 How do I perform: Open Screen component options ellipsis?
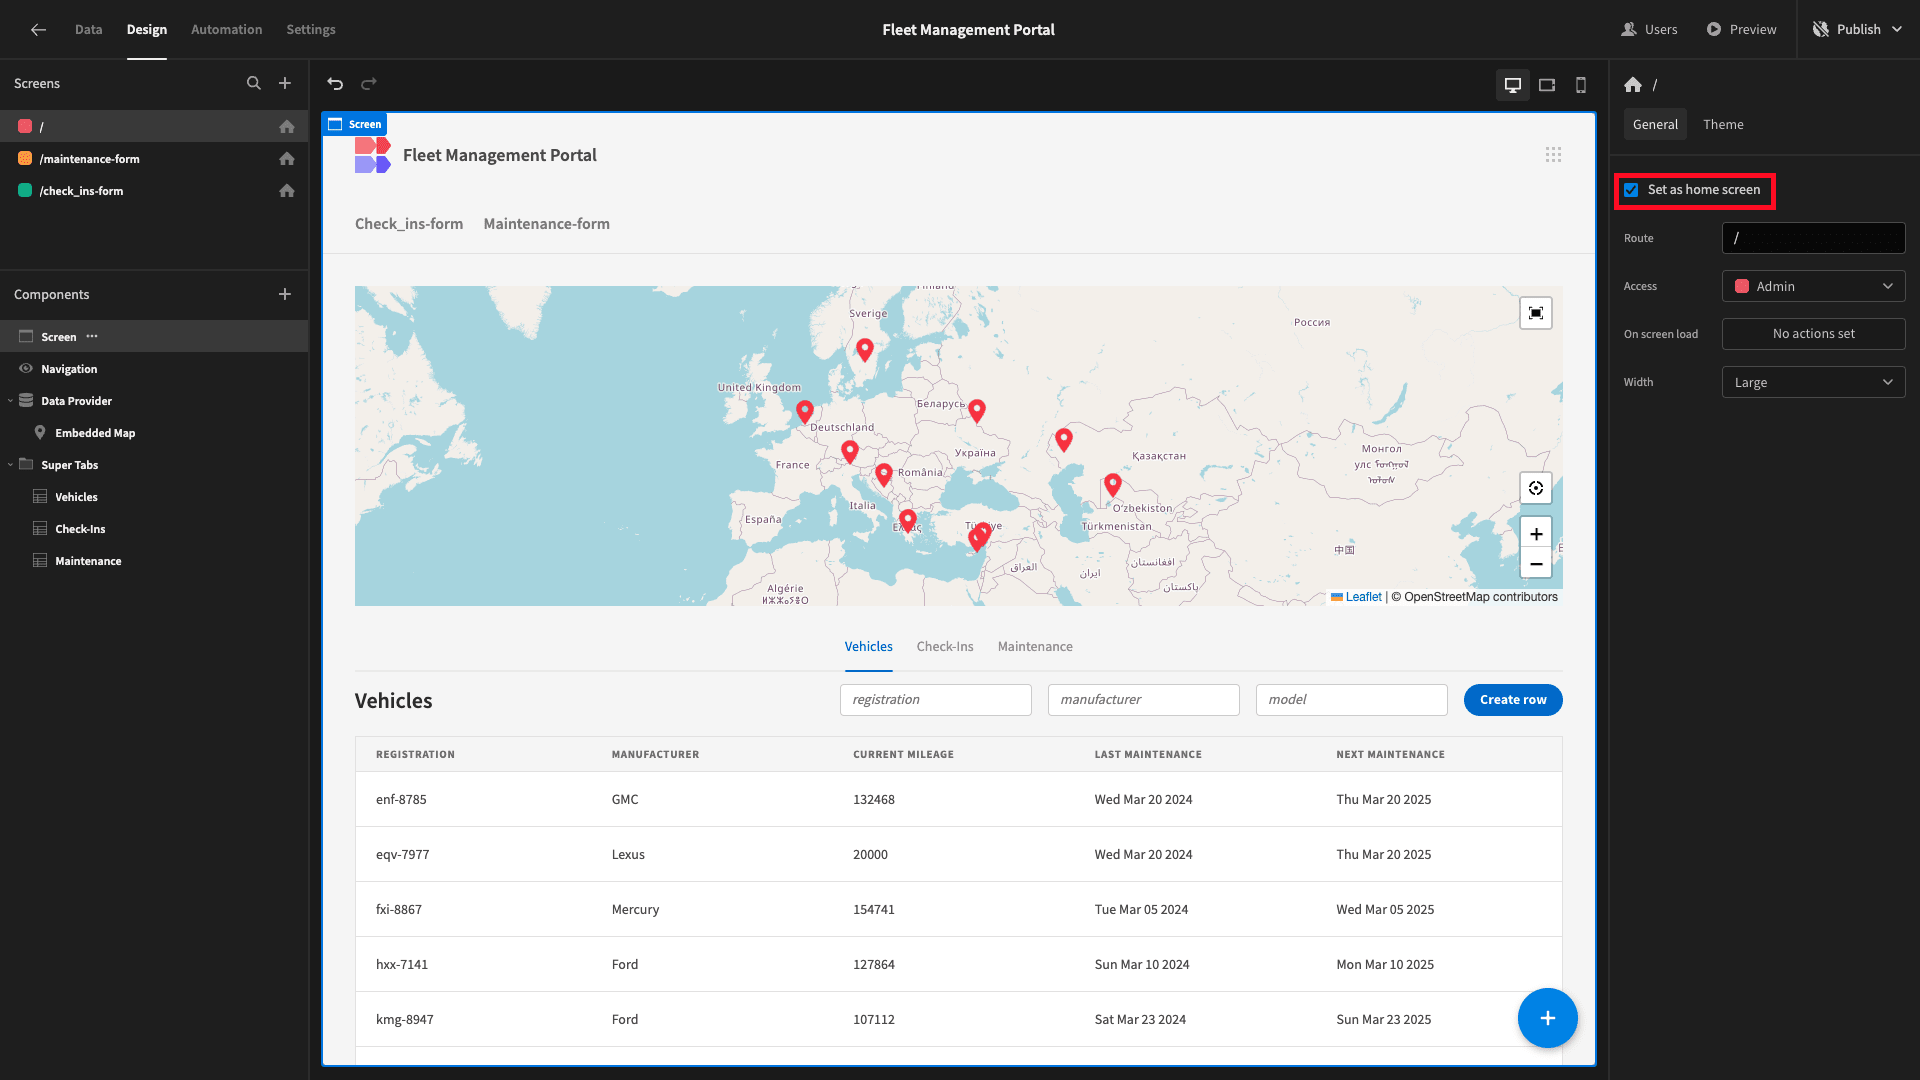[x=92, y=336]
